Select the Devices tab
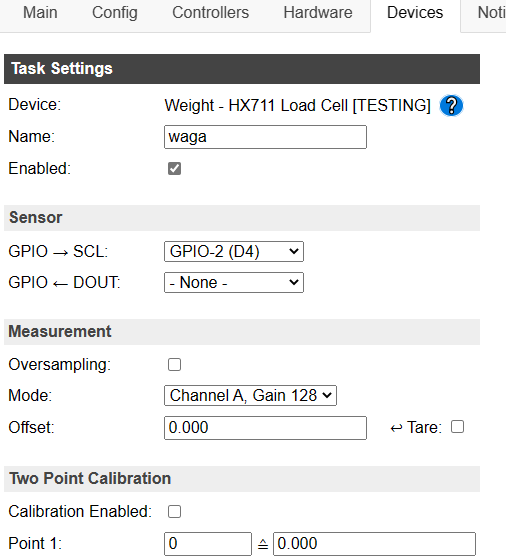 tap(415, 13)
